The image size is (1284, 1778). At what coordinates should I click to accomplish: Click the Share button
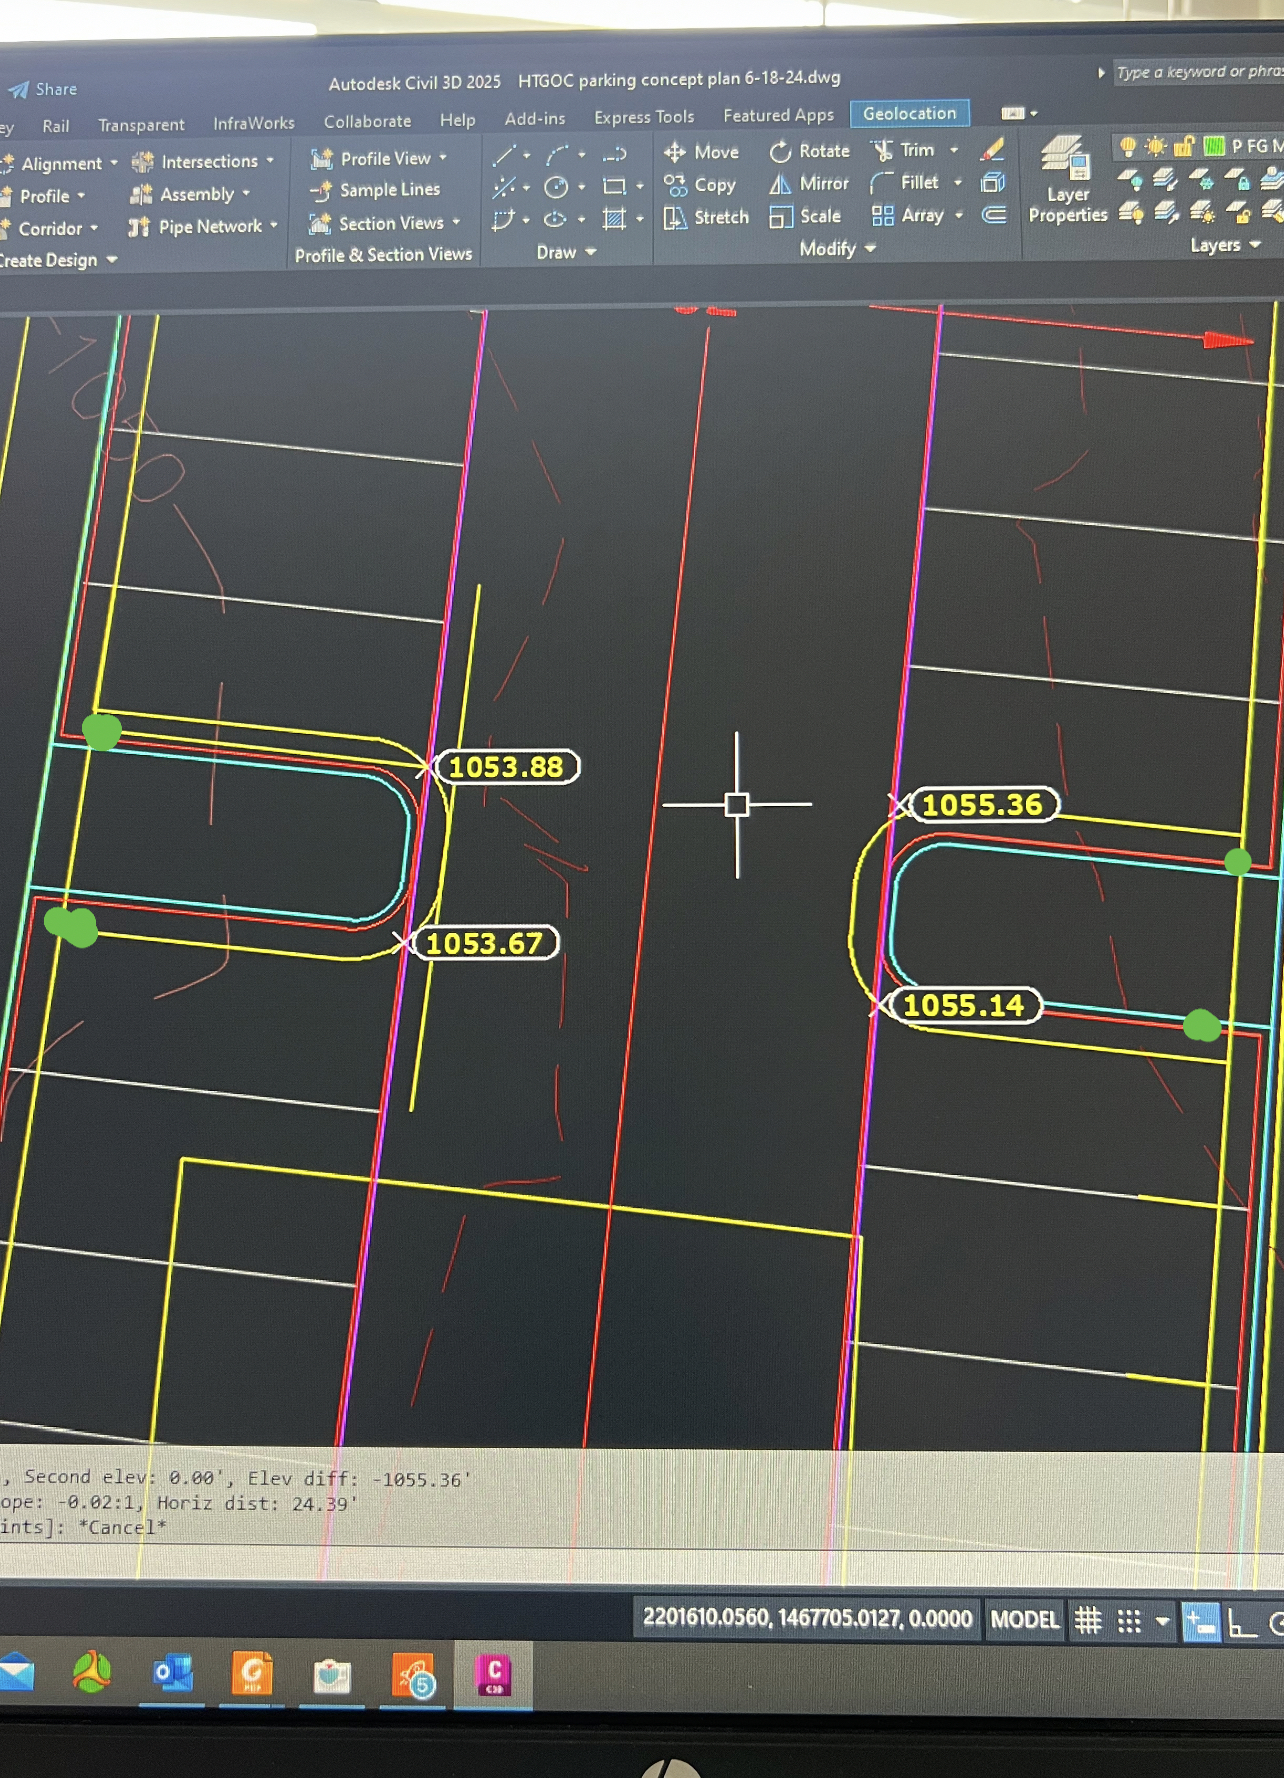42,89
